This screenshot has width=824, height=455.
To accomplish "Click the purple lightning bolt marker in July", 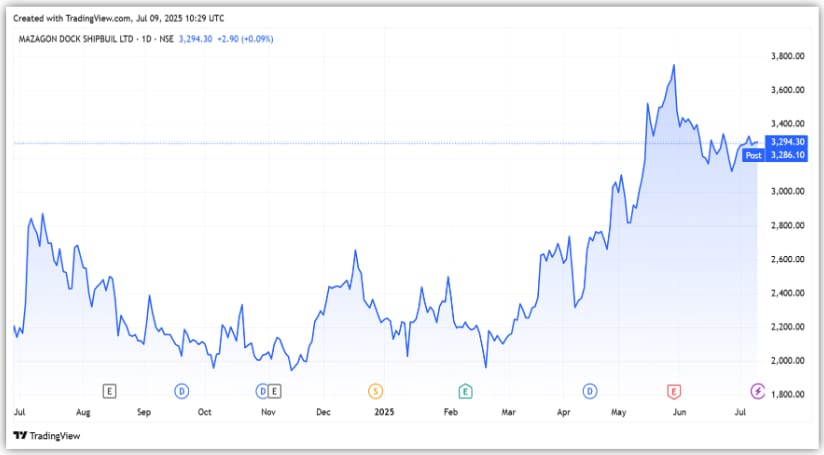I will point(758,390).
